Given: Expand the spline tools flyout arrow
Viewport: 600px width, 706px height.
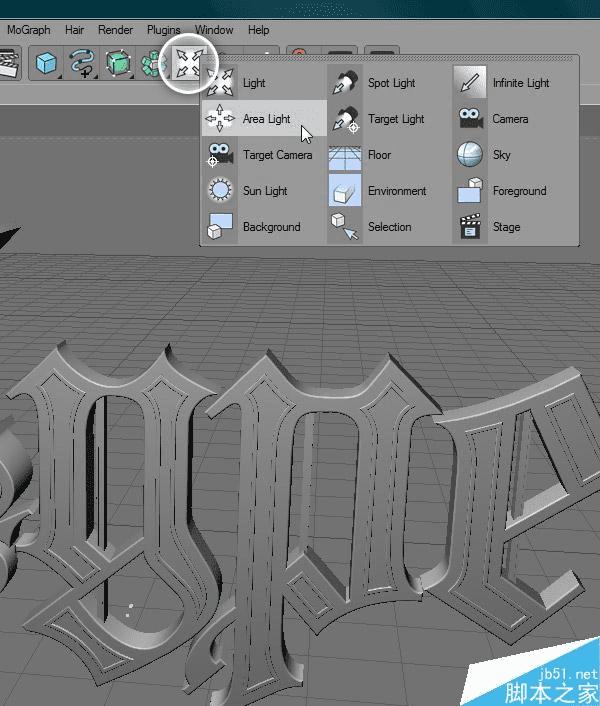Looking at the screenshot, I should (x=95, y=77).
